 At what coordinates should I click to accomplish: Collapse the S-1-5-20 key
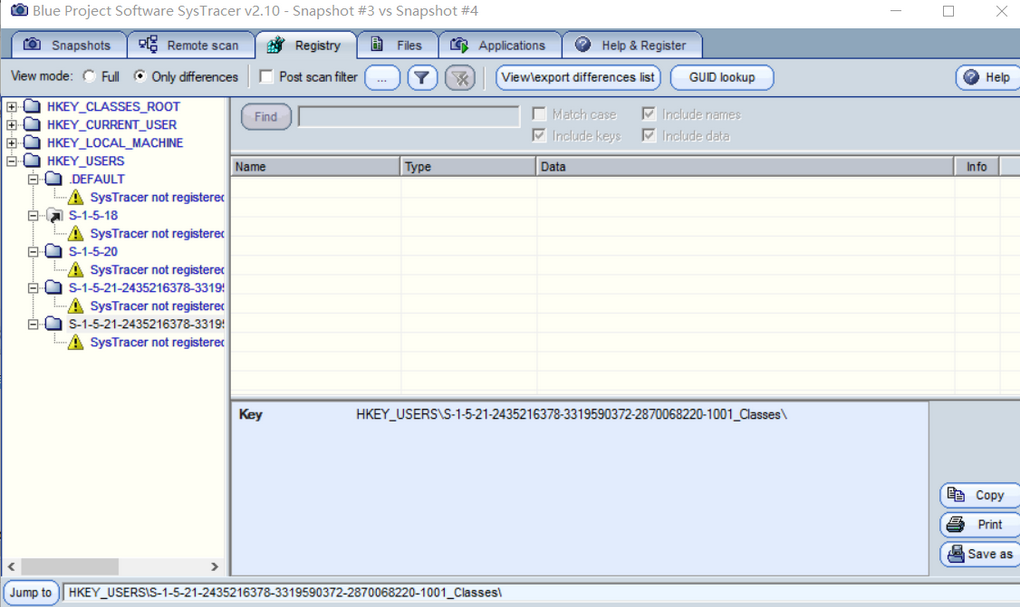point(33,252)
